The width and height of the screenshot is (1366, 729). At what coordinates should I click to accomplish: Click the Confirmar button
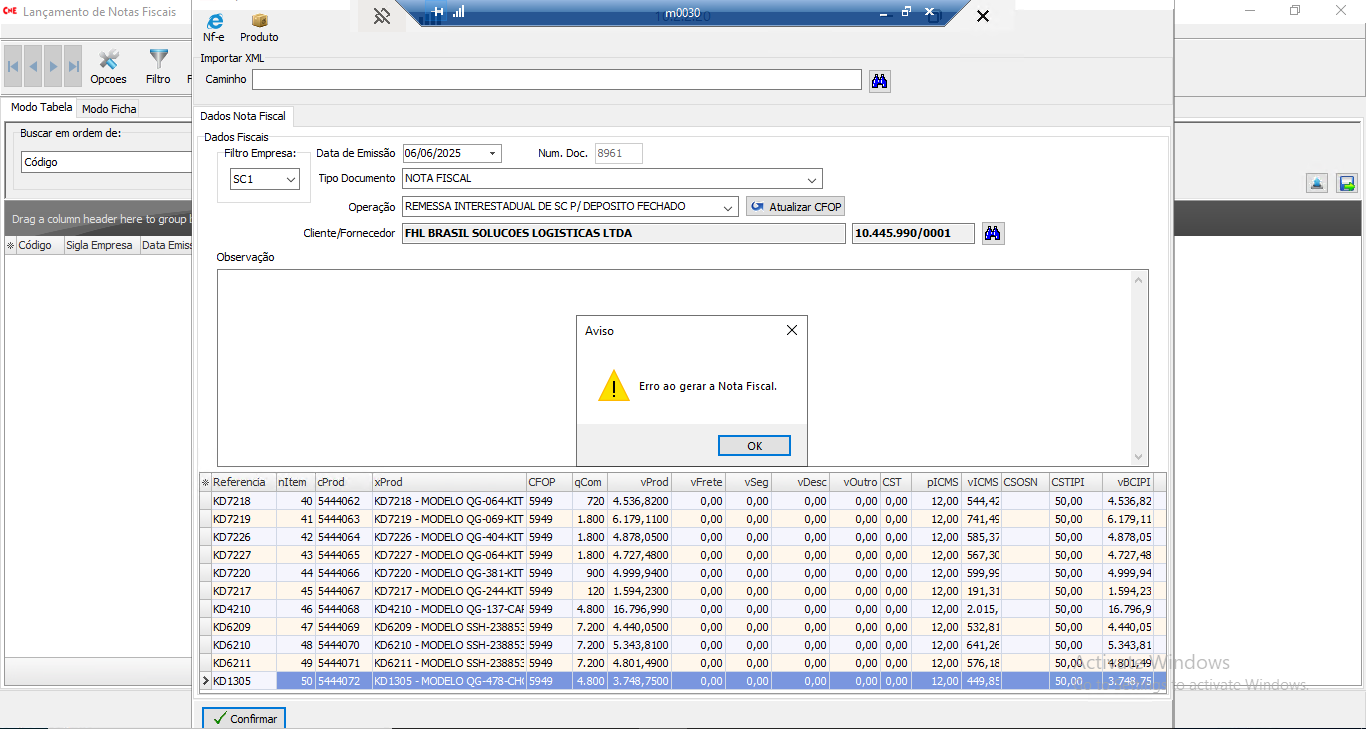(x=244, y=718)
